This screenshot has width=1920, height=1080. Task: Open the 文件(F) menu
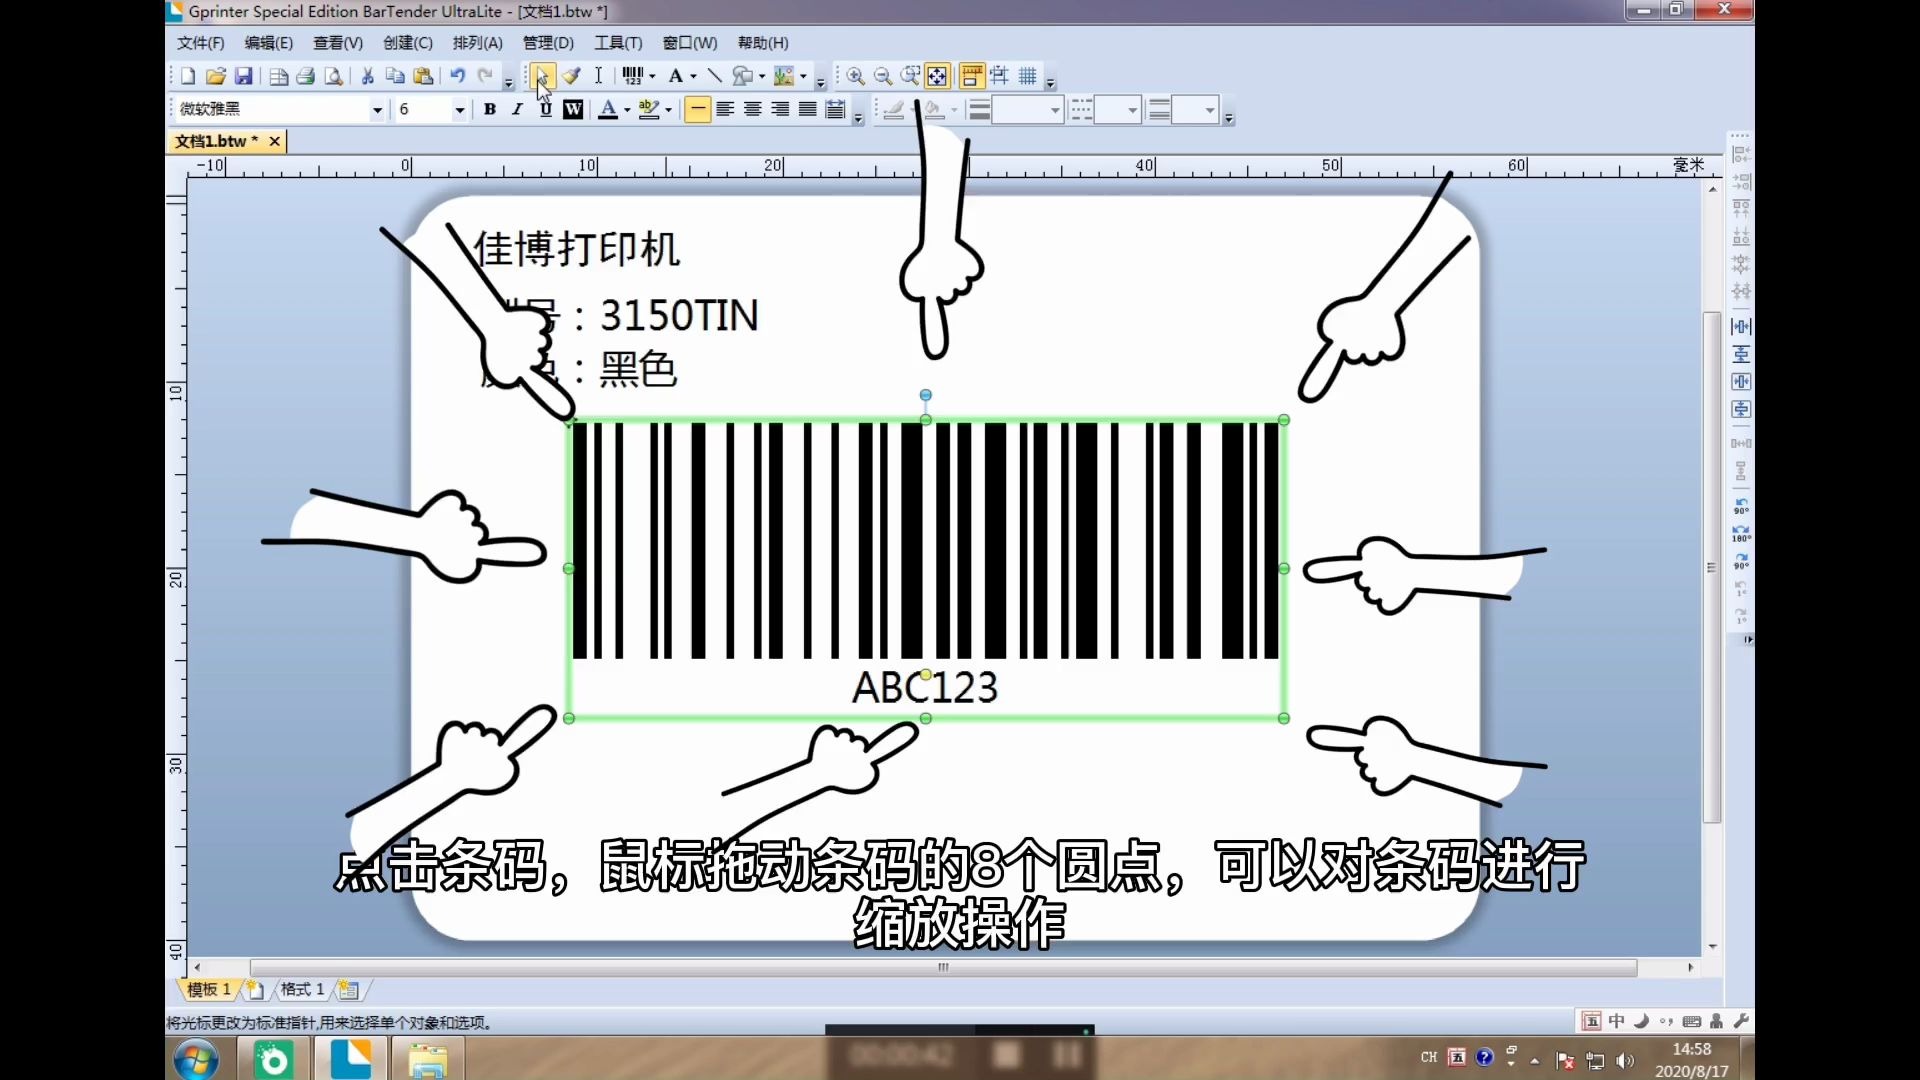click(200, 43)
